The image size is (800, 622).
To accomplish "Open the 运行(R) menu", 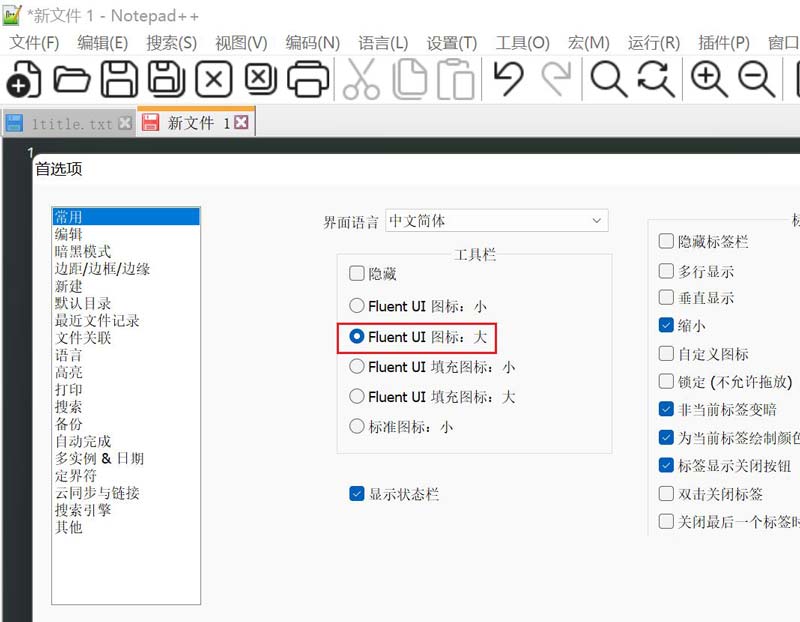I will [x=654, y=42].
